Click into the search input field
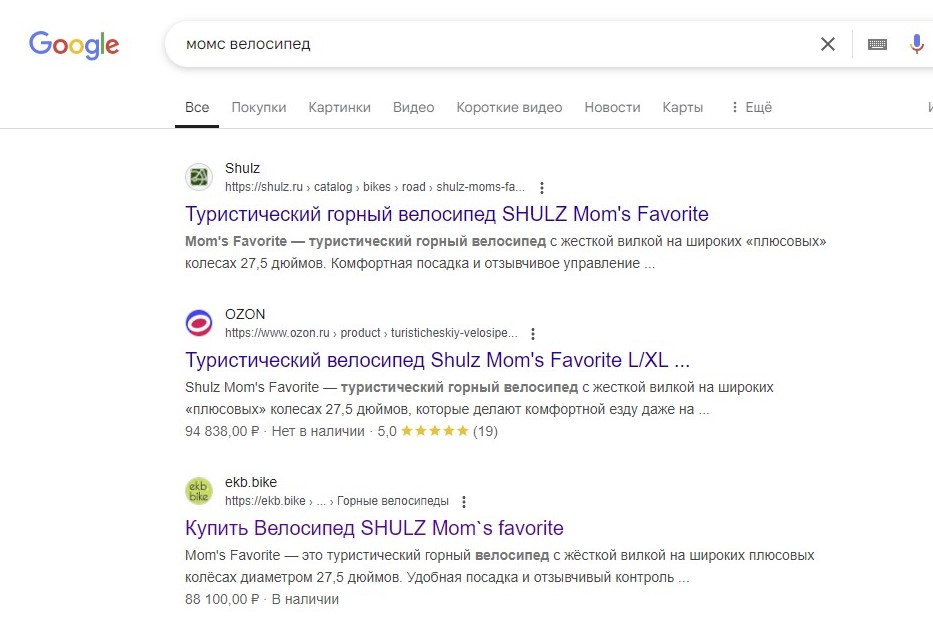Image resolution: width=933 pixels, height=632 pixels. [480, 44]
